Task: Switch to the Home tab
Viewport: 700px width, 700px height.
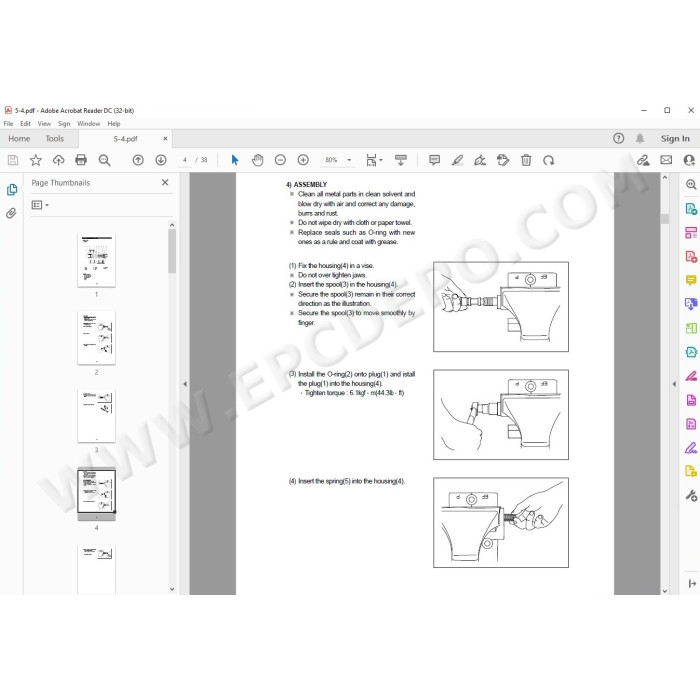Action: click(x=19, y=139)
